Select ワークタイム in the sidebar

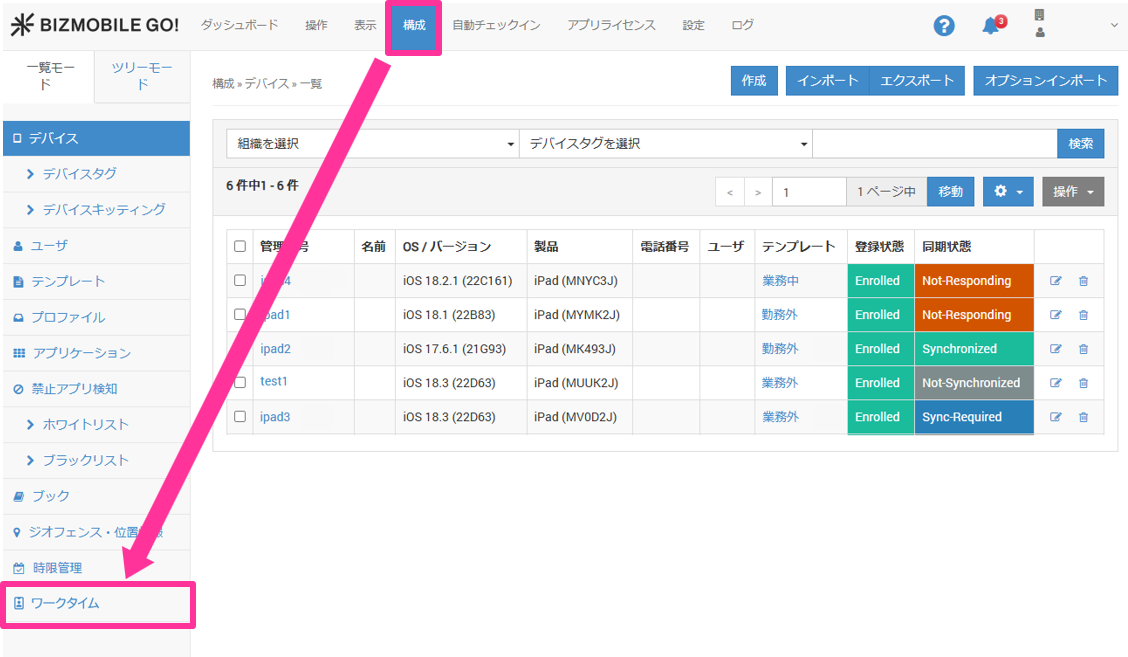coord(65,603)
